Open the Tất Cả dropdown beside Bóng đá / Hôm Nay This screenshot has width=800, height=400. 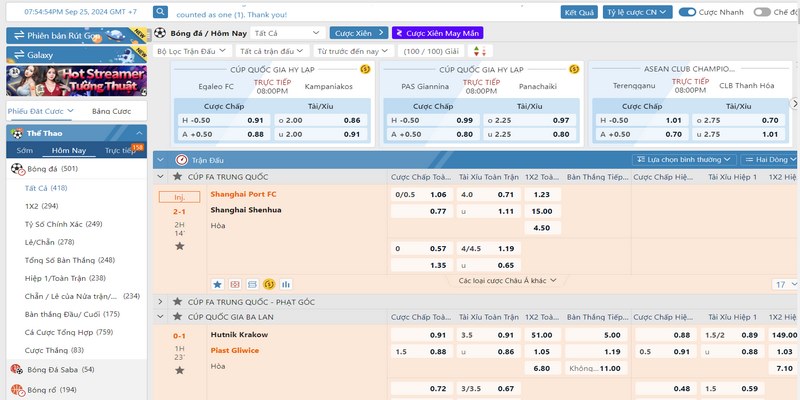288,33
